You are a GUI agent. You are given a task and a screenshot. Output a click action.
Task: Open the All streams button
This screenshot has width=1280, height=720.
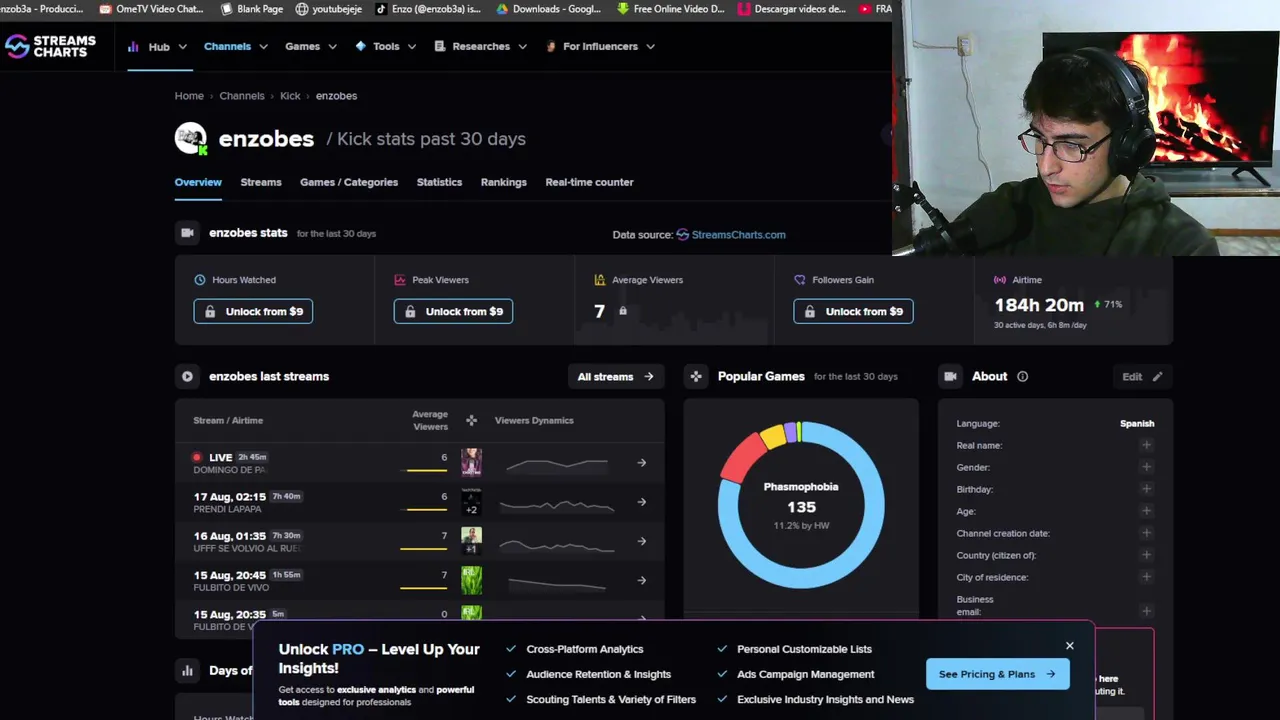click(615, 377)
